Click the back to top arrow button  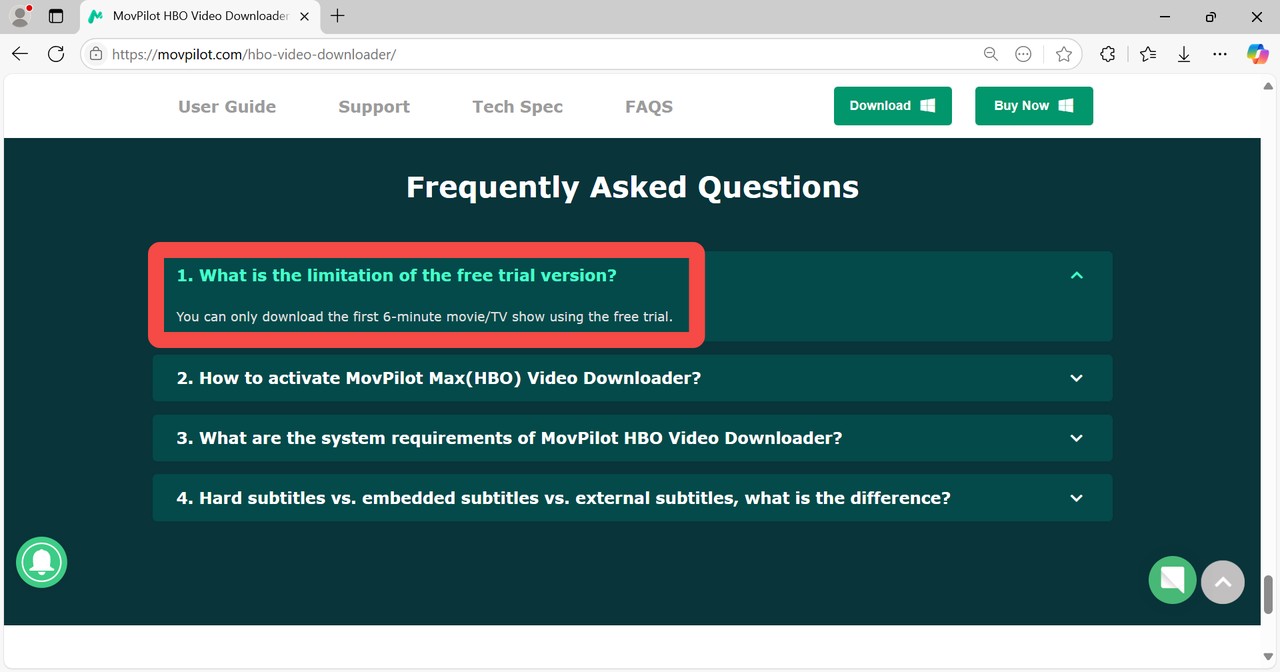point(1223,582)
